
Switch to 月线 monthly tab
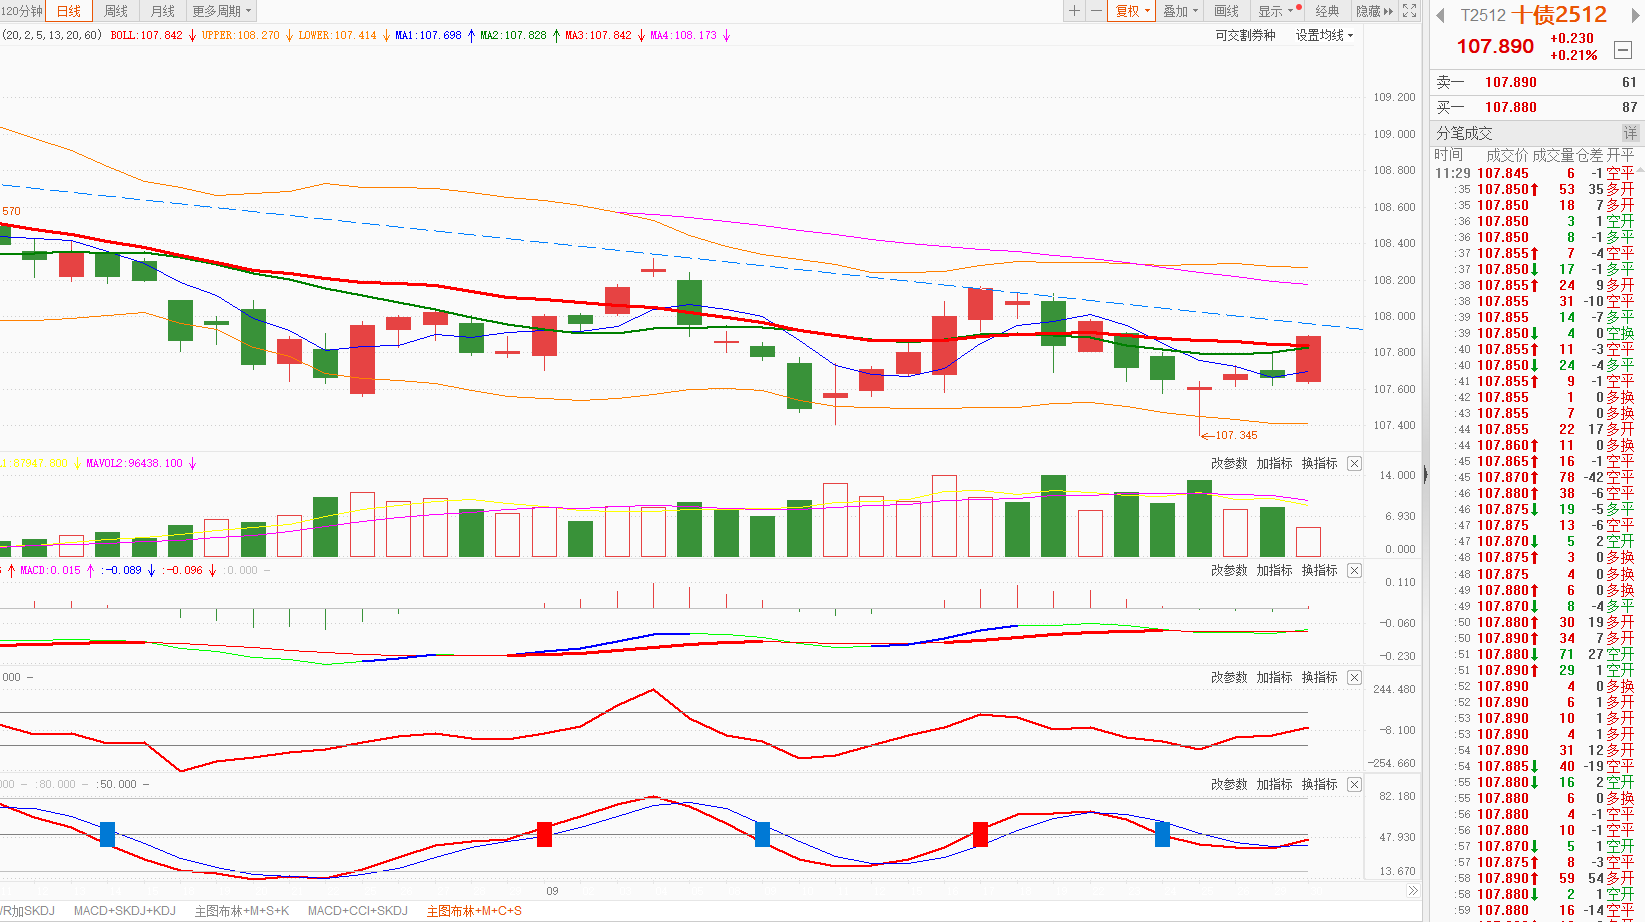click(162, 11)
